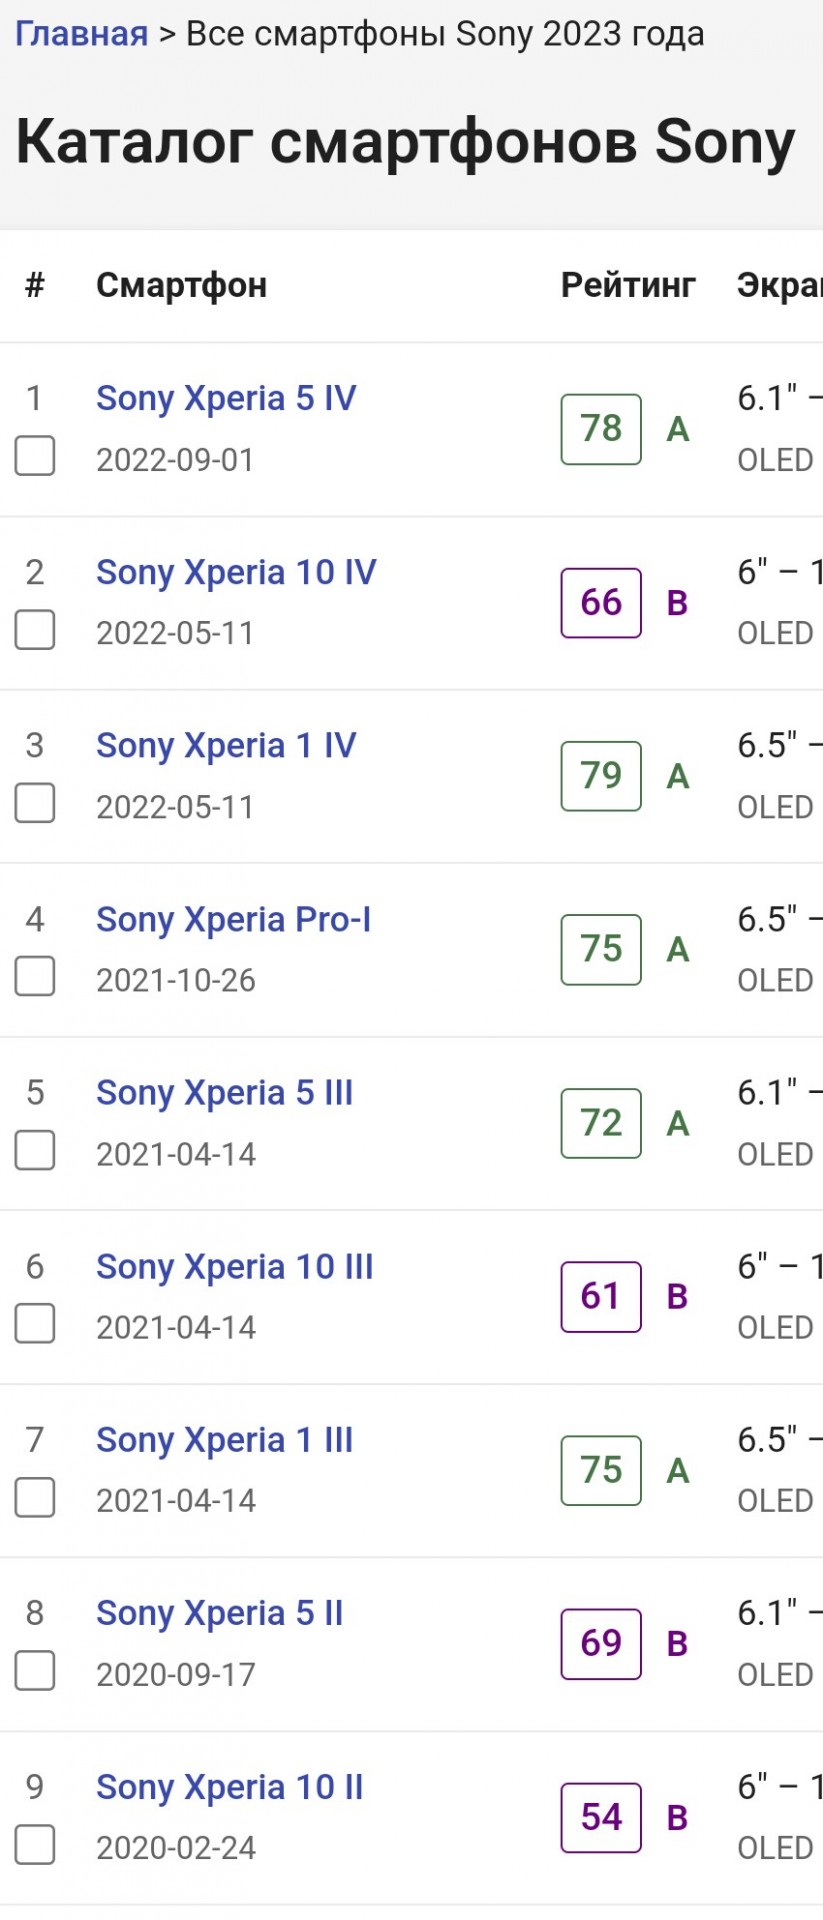Viewport: 823px width, 1920px height.
Task: Select the Sony Xperia 1 IV checkbox
Action: (x=35, y=803)
